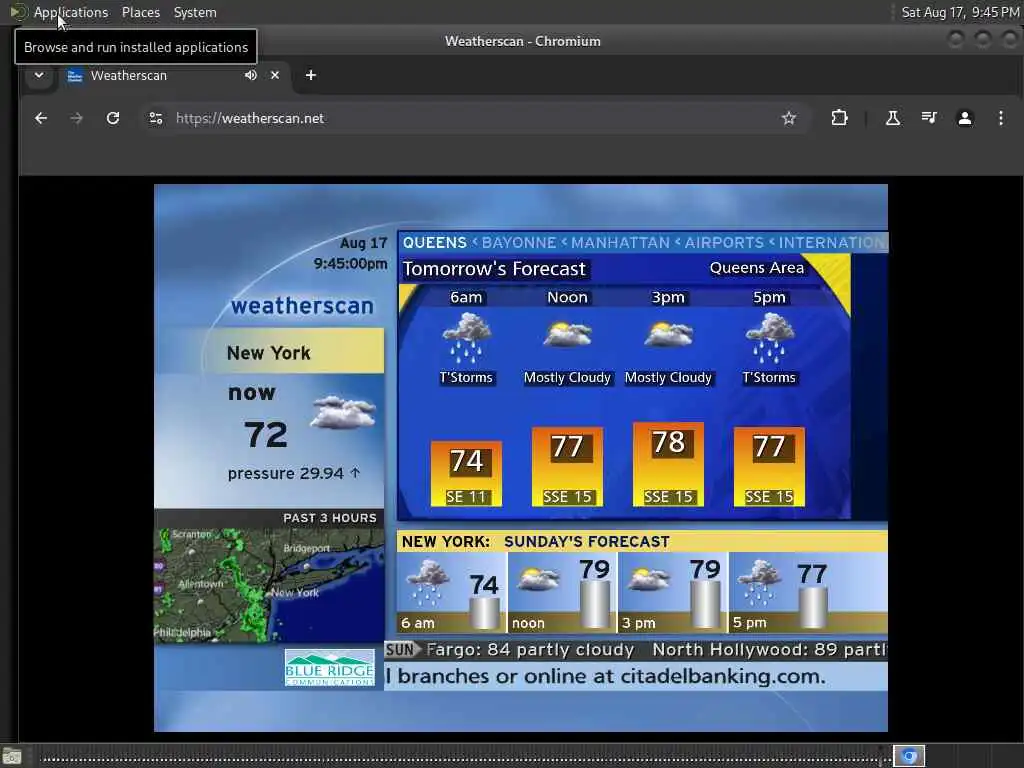Screen dimensions: 1024x768
Task: Open the Extensions puzzle icon
Action: 839,118
